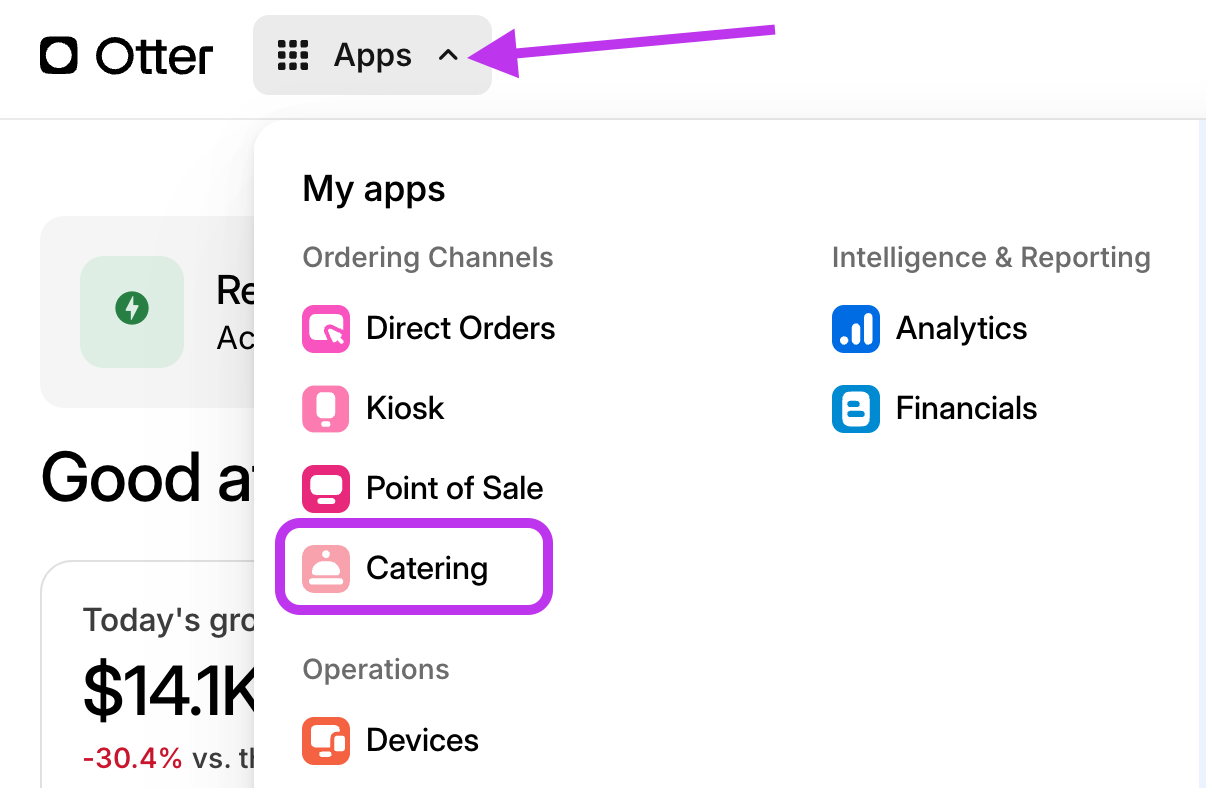
Task: Select the Kiosk app icon
Action: coord(325,408)
